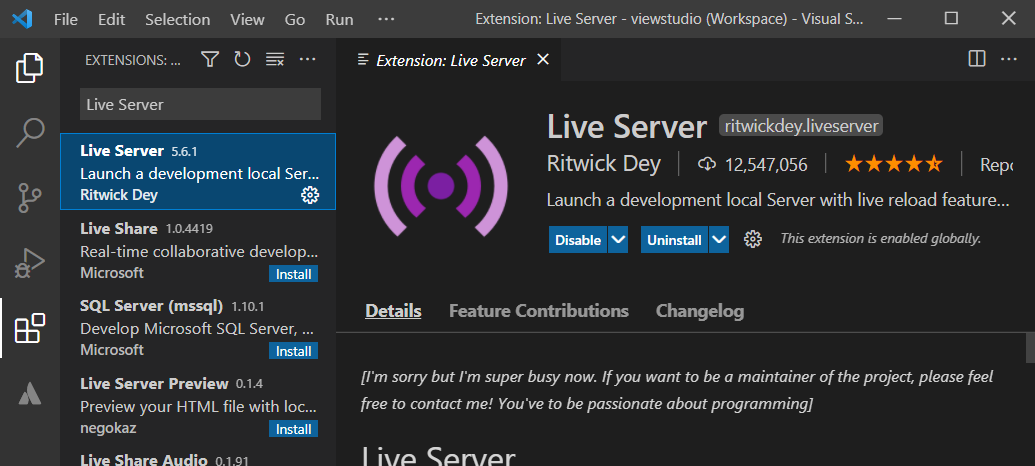This screenshot has width=1035, height=466.
Task: Click the download count cloud icon
Action: (706, 164)
